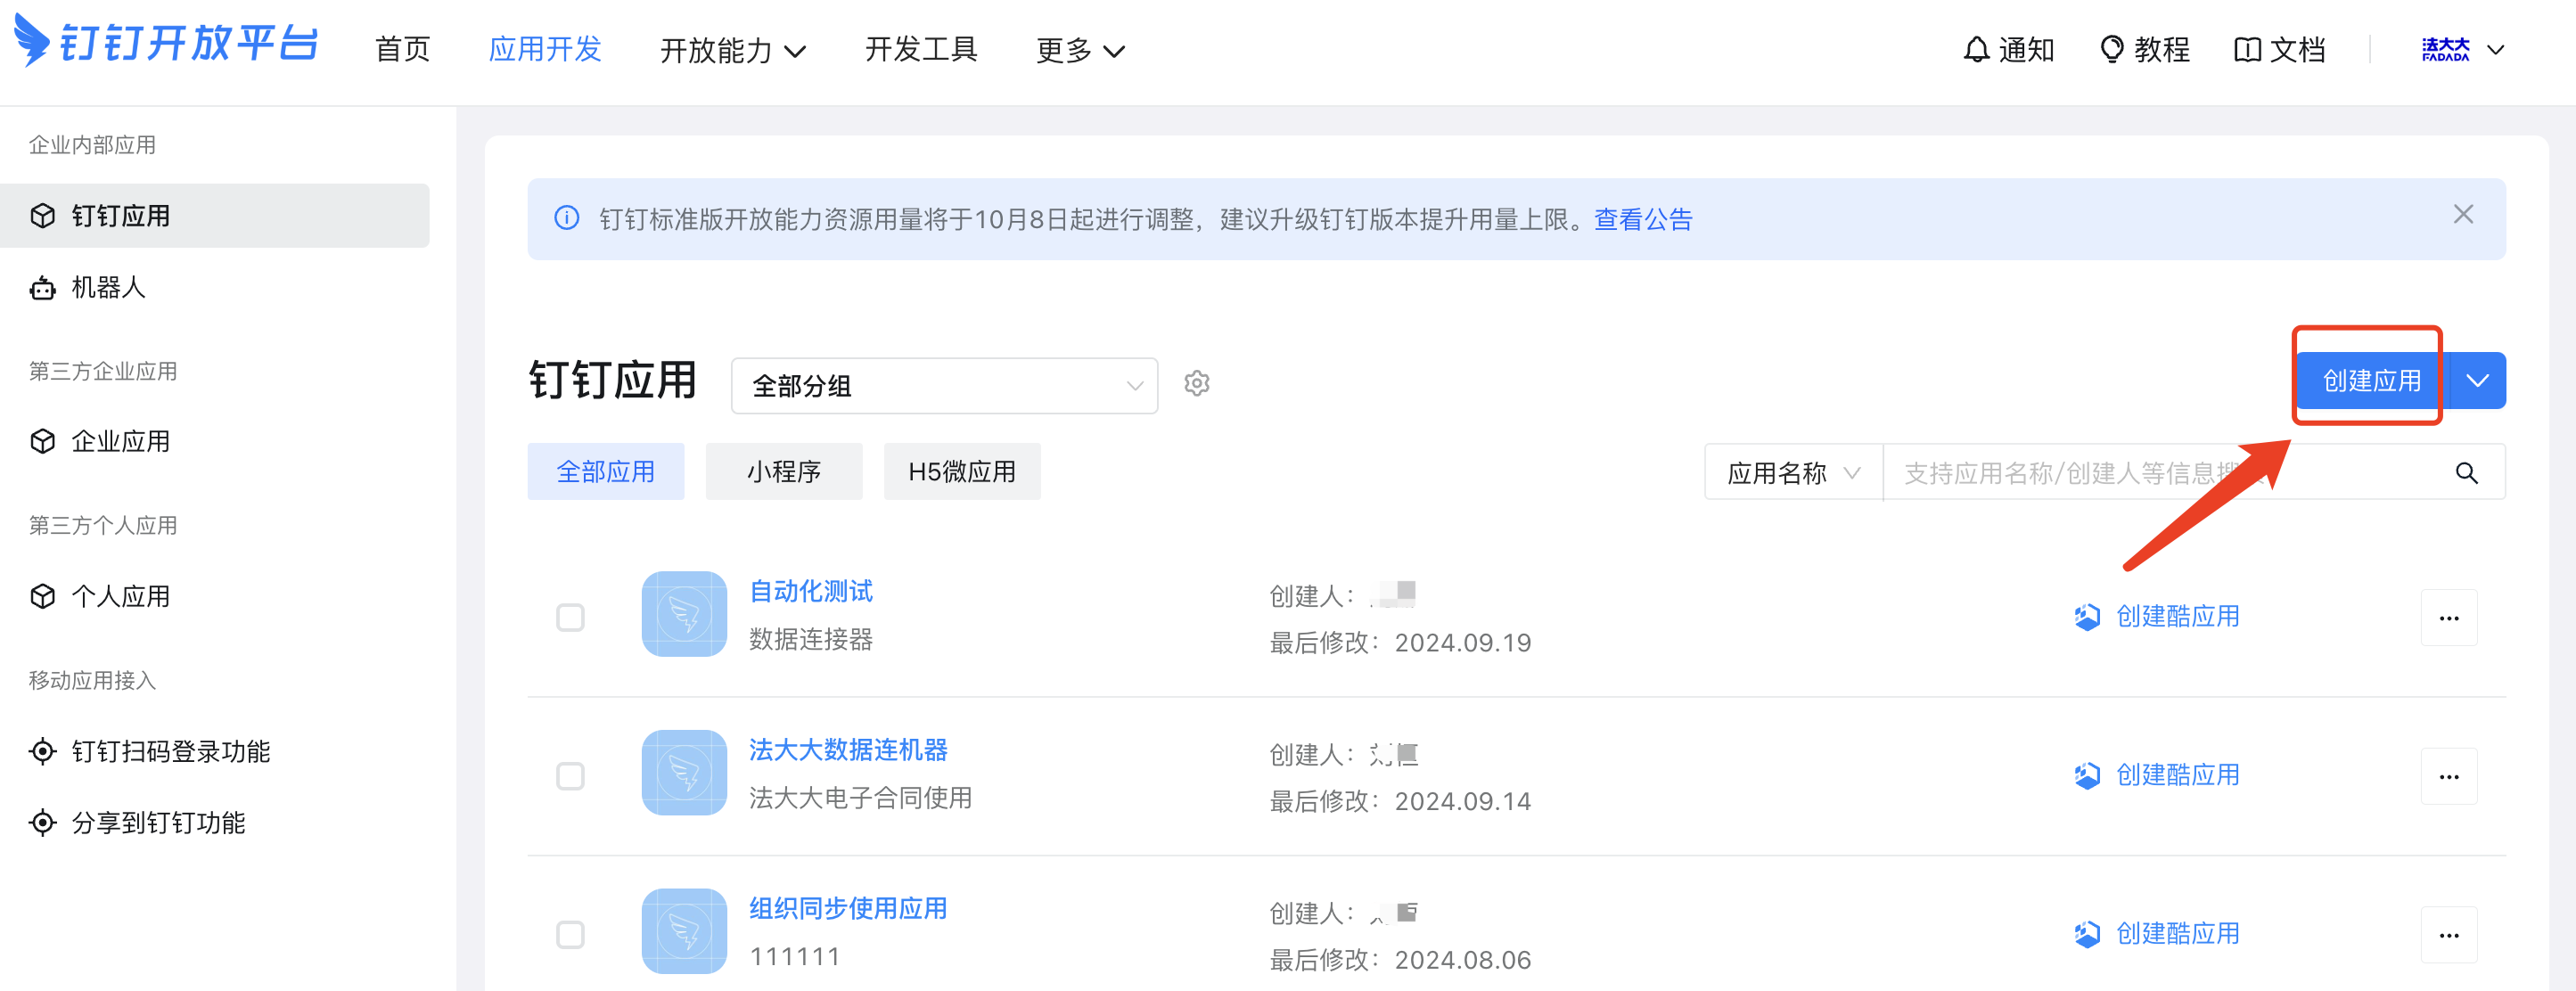
Task: Check the 自动化测试 row checkbox
Action: [x=570, y=617]
